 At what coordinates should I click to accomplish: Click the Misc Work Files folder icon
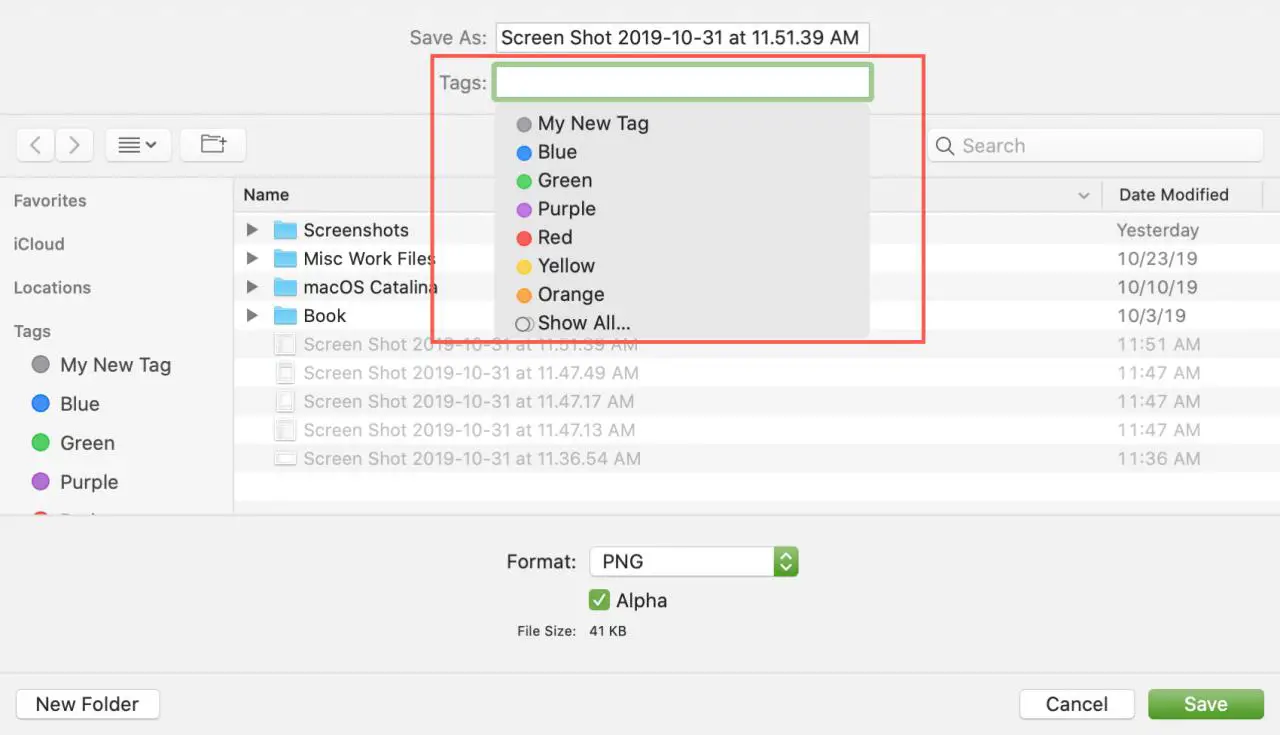(286, 259)
